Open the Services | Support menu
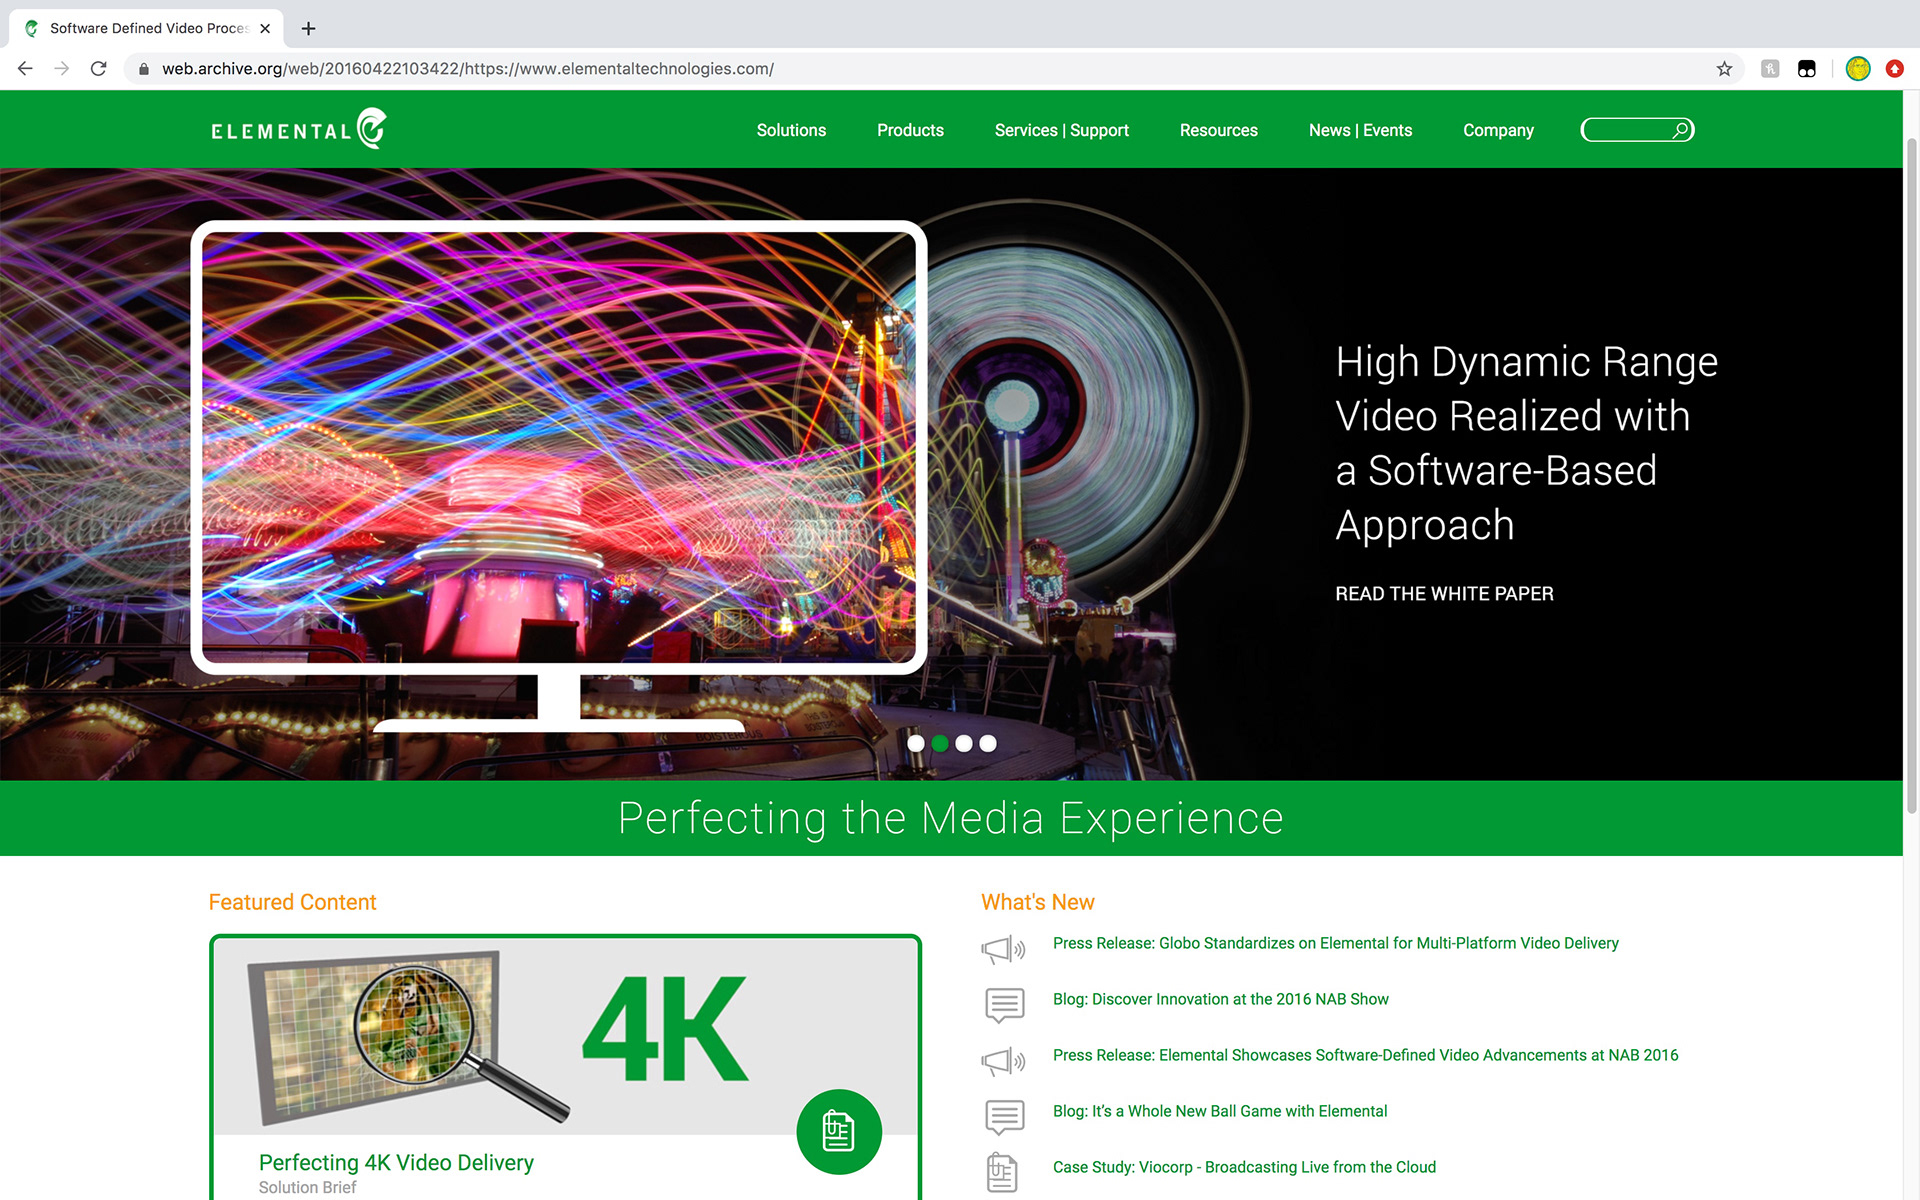1920x1200 pixels. coord(1061,130)
